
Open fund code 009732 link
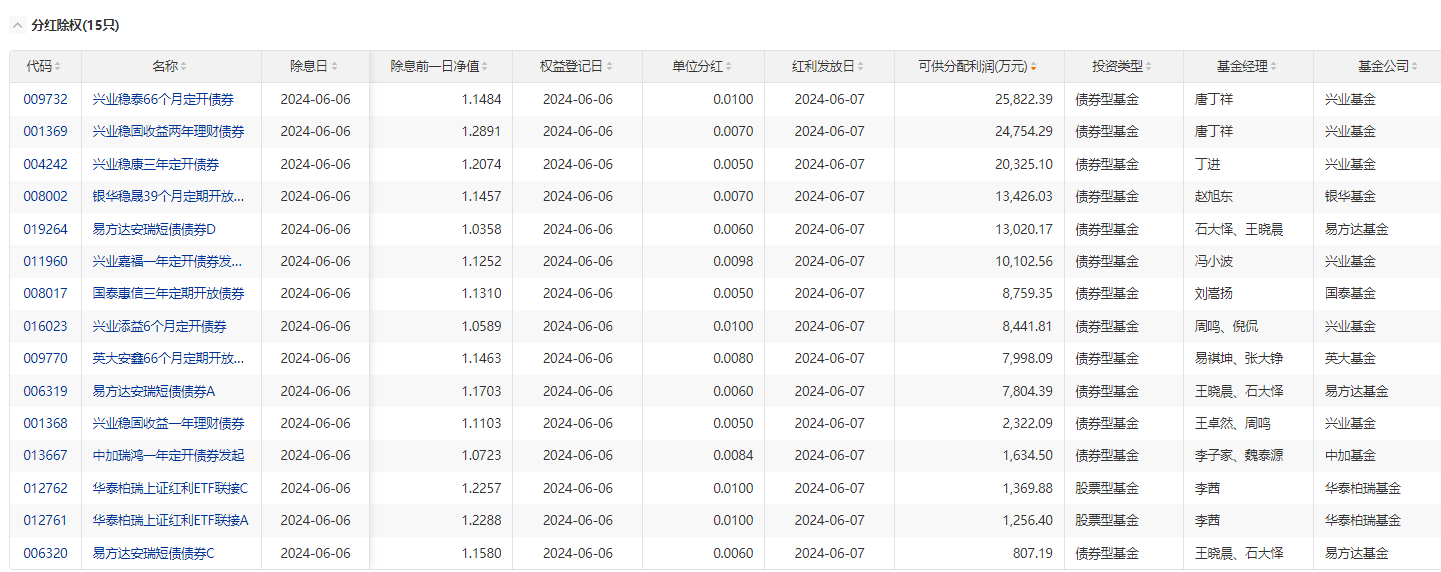pyautogui.click(x=45, y=99)
